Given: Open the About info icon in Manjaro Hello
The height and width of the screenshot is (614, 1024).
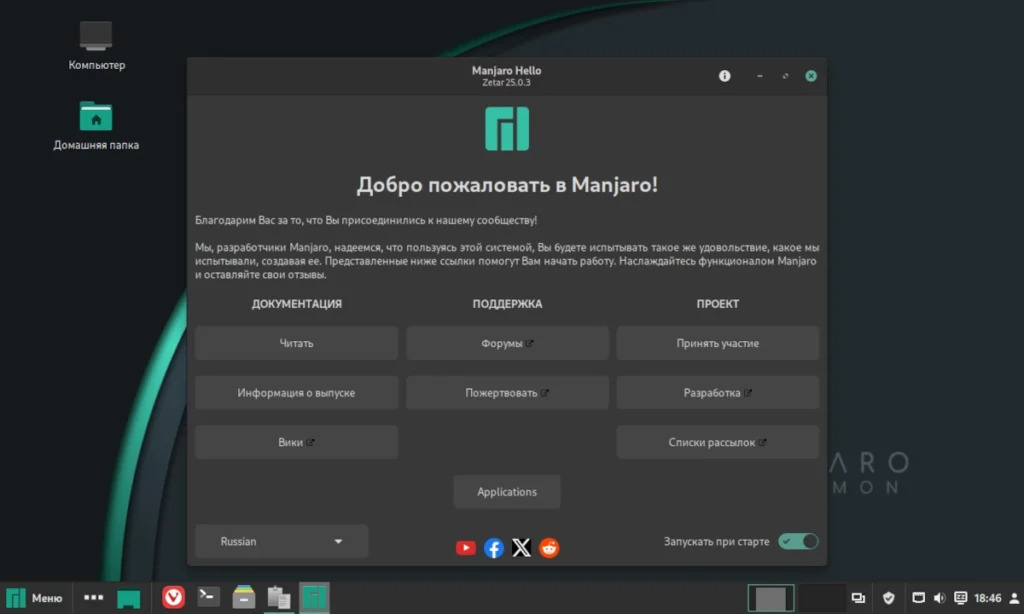Looking at the screenshot, I should [x=724, y=76].
